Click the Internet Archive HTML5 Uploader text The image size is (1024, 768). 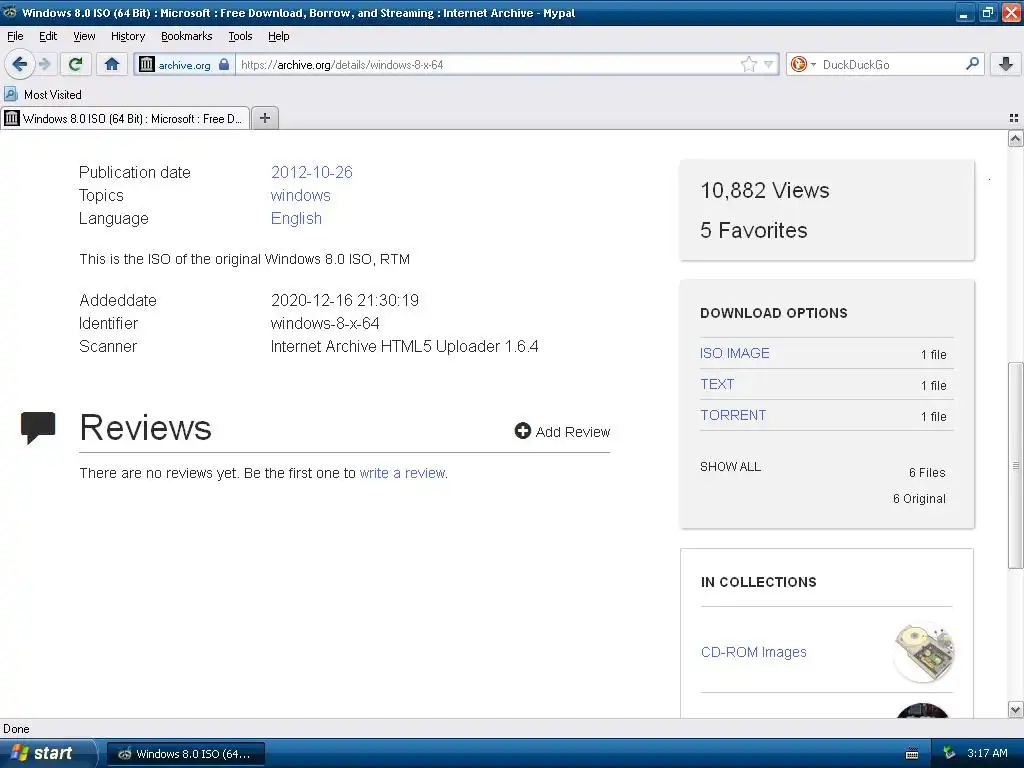404,346
